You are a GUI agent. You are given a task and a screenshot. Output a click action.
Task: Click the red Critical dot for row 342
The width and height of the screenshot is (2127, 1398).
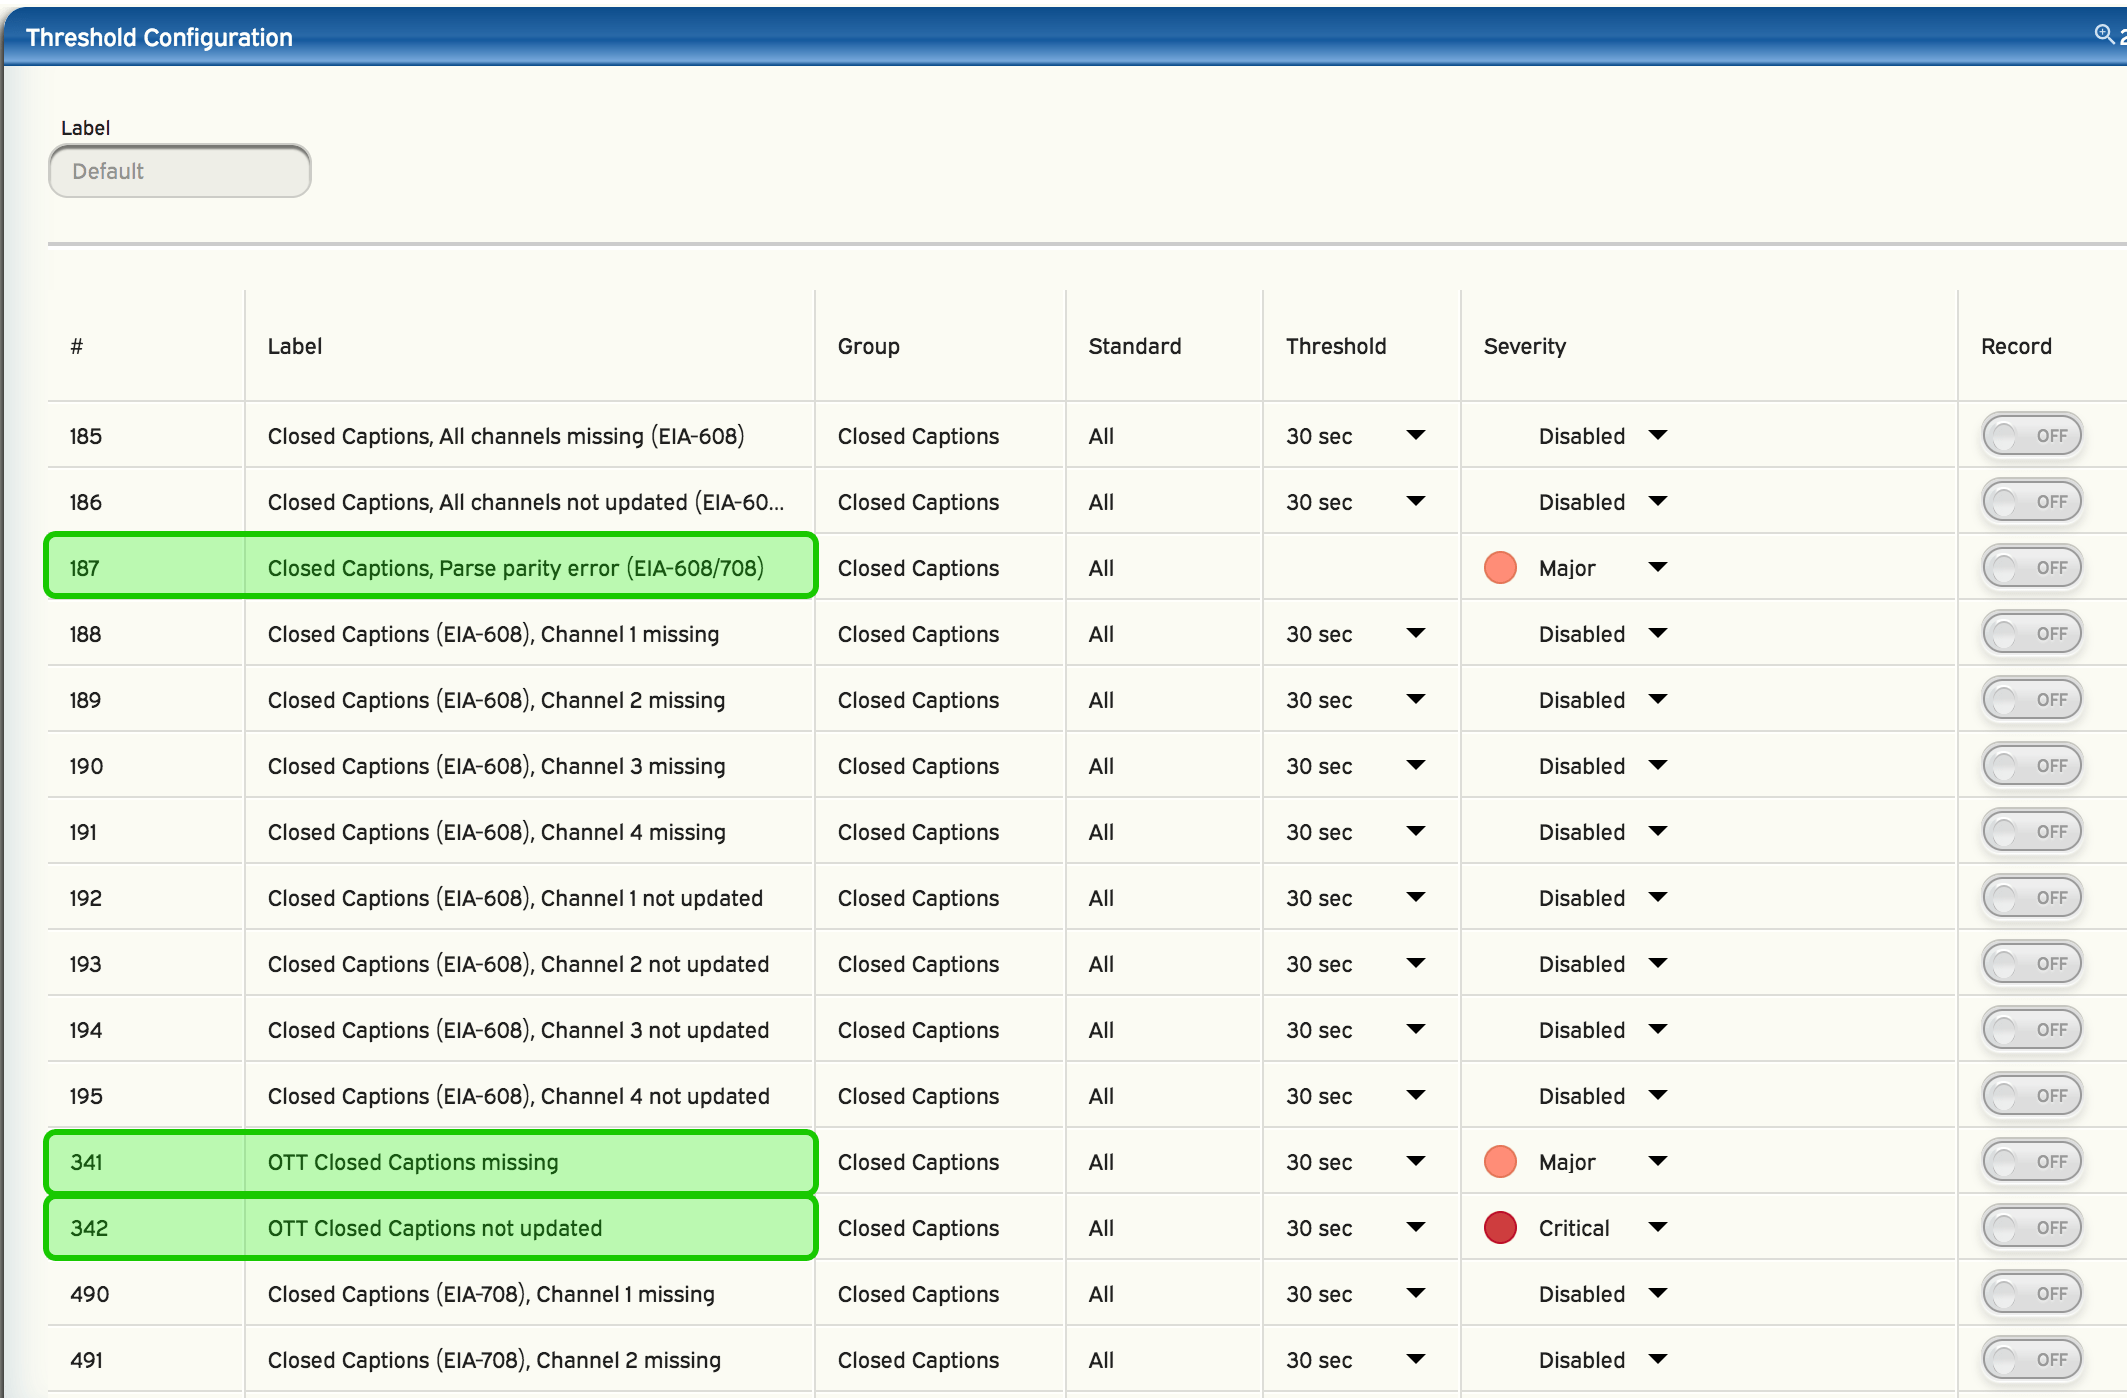click(x=1500, y=1228)
